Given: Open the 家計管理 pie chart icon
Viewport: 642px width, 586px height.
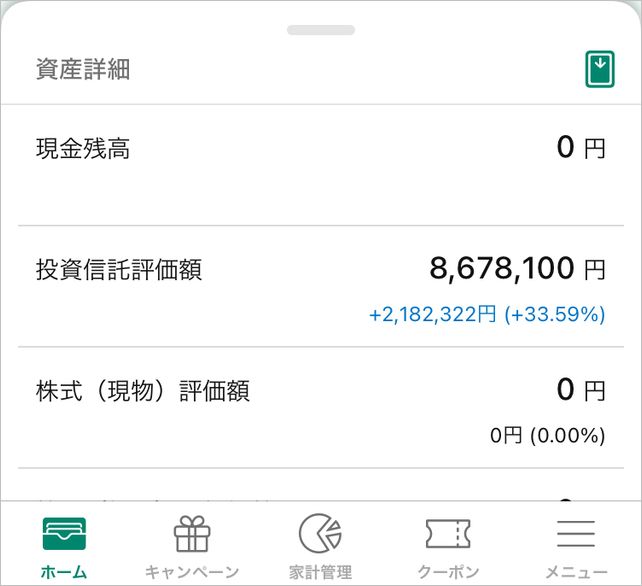Looking at the screenshot, I should 320,534.
